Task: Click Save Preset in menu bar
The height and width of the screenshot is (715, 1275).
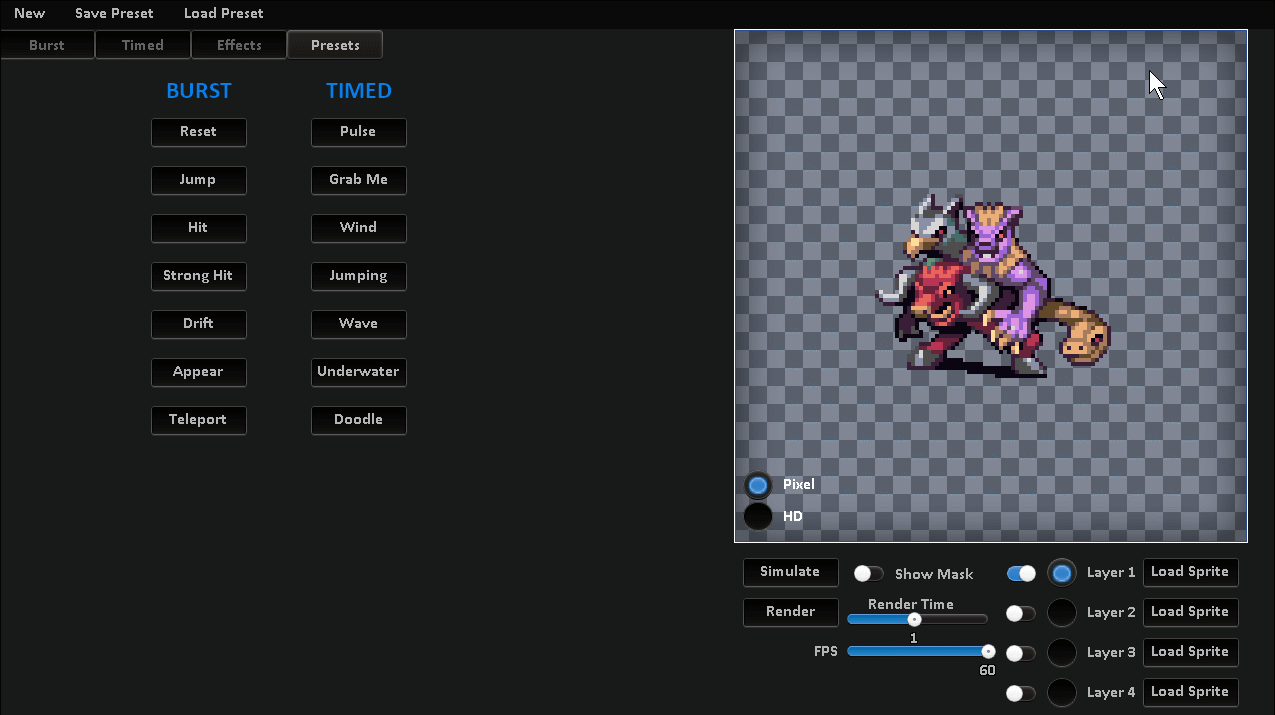Action: 114,13
